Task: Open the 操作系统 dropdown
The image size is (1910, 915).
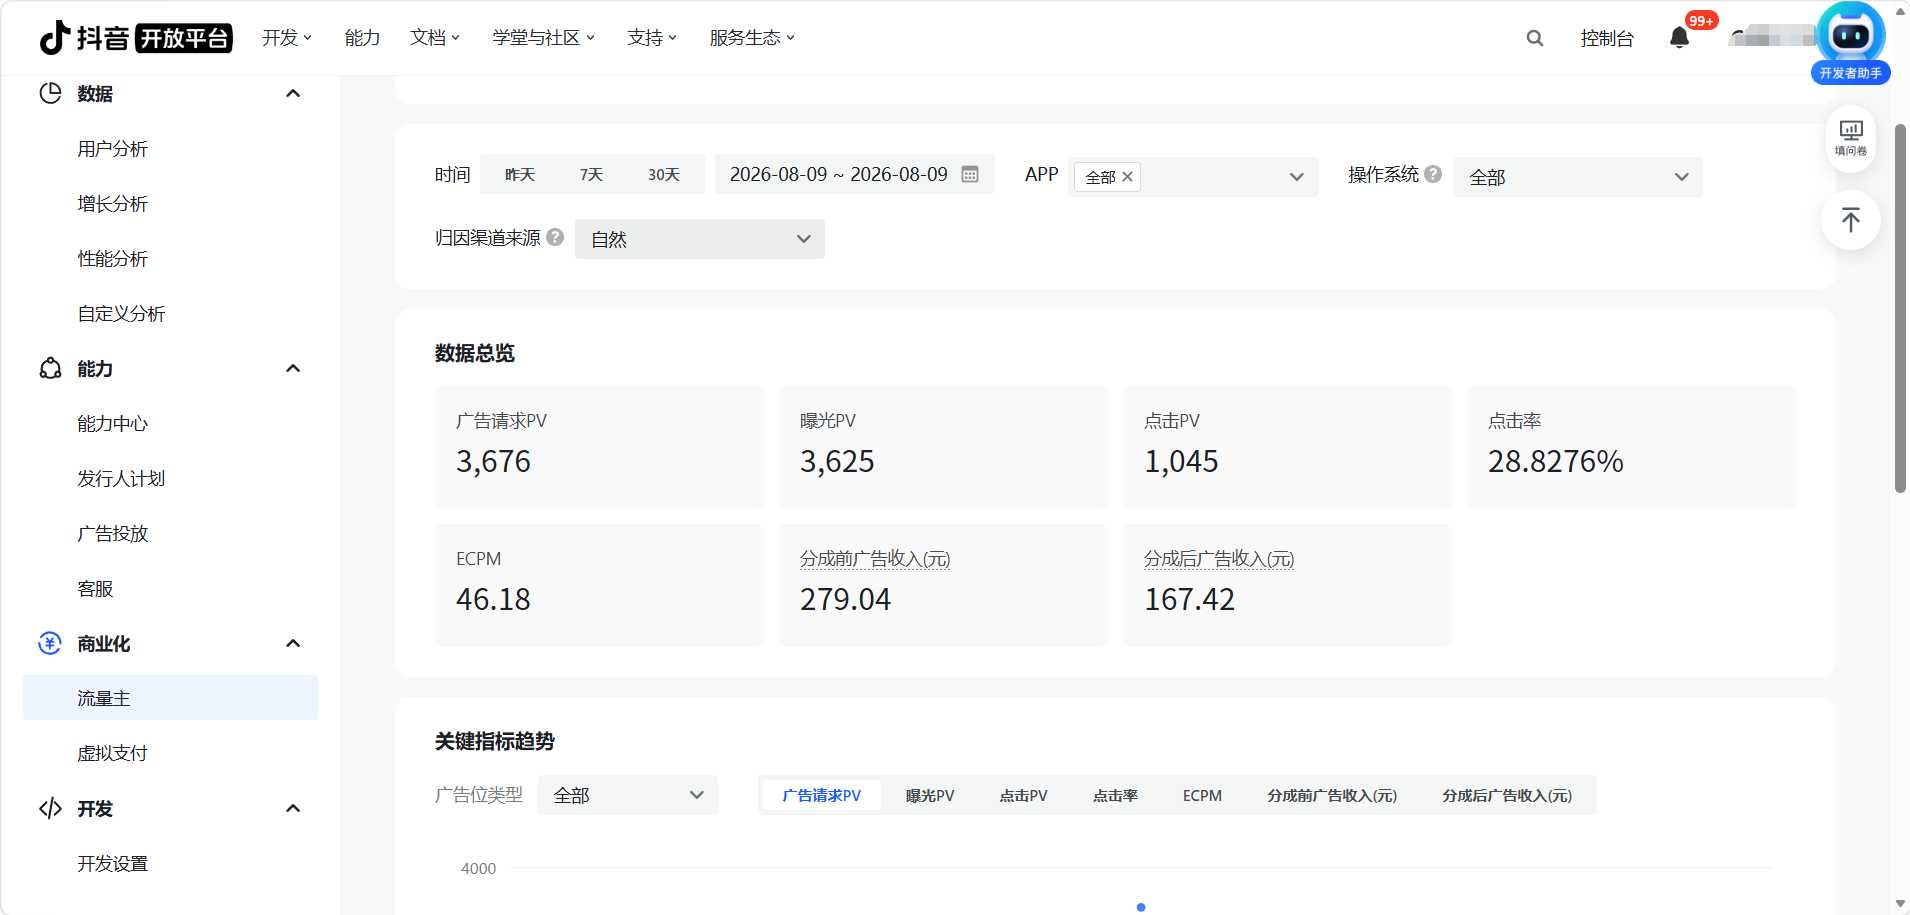Action: [1578, 177]
